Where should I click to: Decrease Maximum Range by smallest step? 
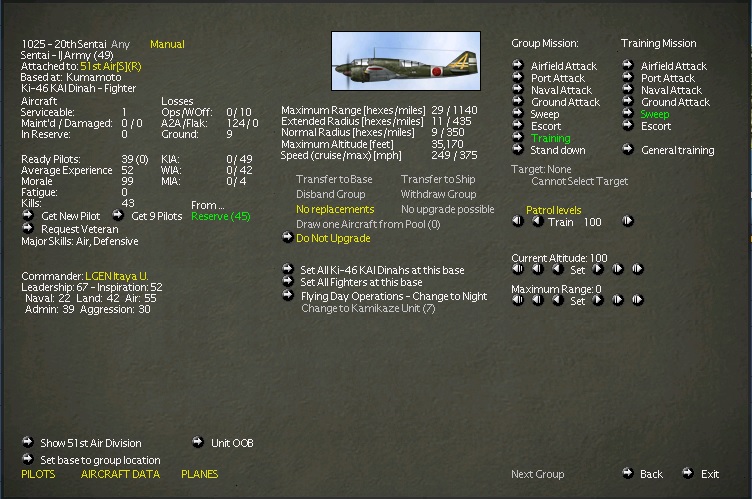[x=558, y=300]
